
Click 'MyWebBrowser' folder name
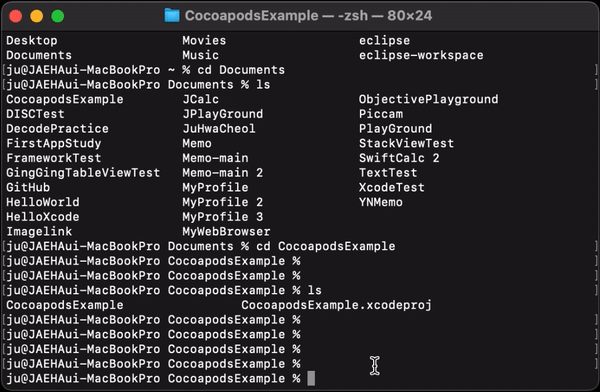pos(226,232)
